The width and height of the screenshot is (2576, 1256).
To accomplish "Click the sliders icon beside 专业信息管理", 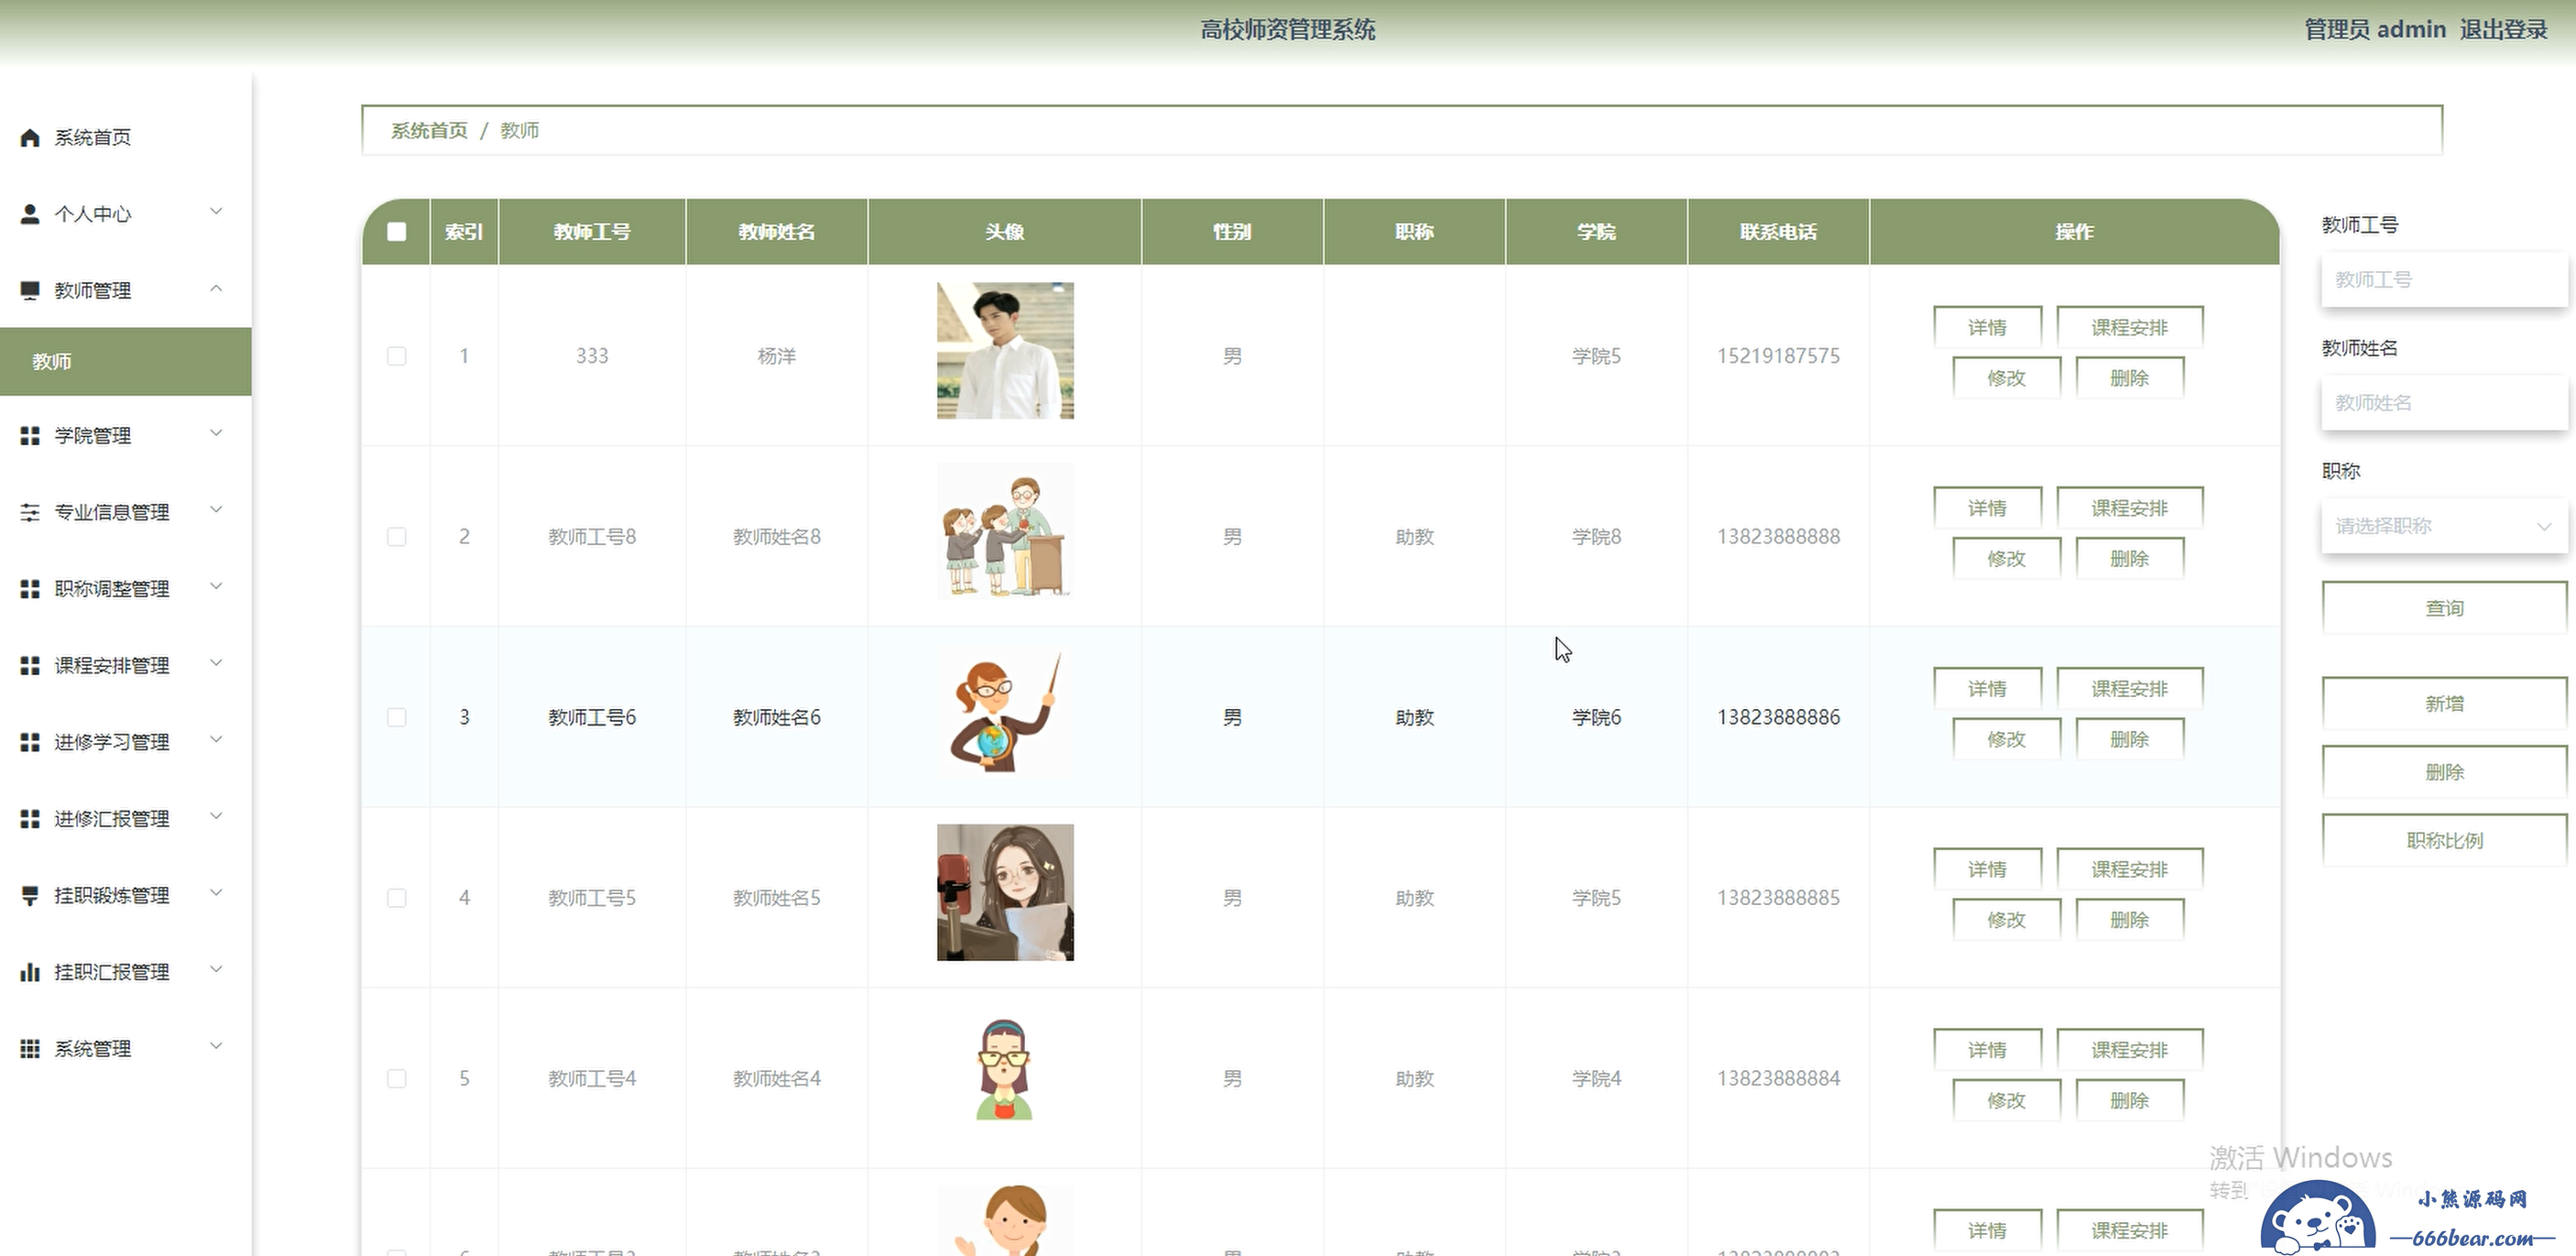I will click(x=30, y=512).
